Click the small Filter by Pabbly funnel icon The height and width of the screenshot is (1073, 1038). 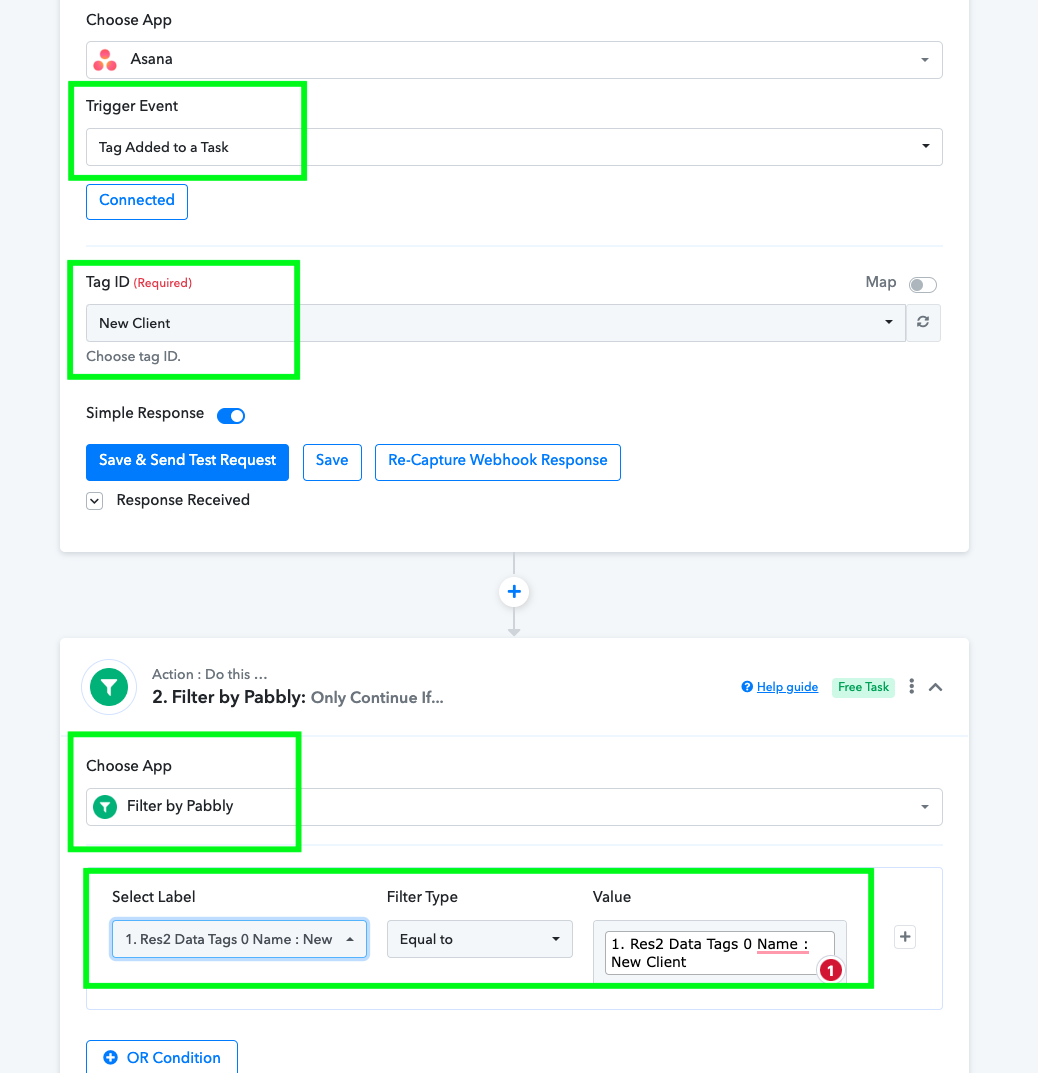tap(105, 807)
